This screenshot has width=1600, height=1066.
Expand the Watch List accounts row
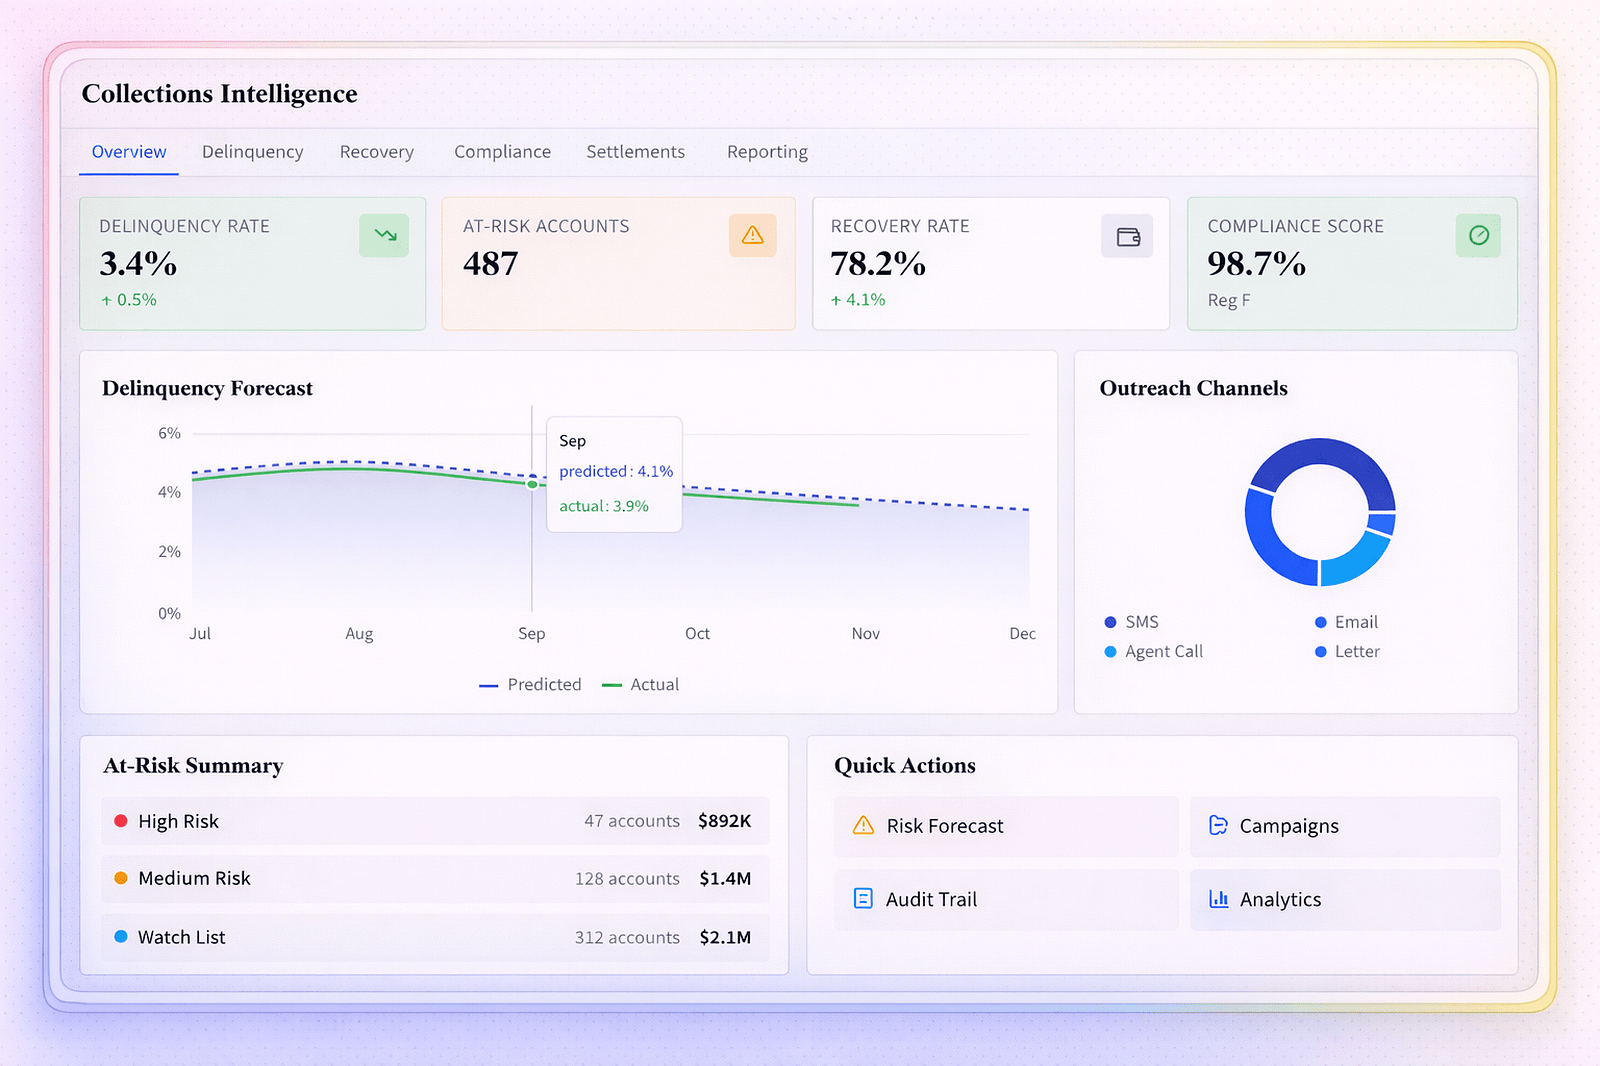[x=435, y=937]
